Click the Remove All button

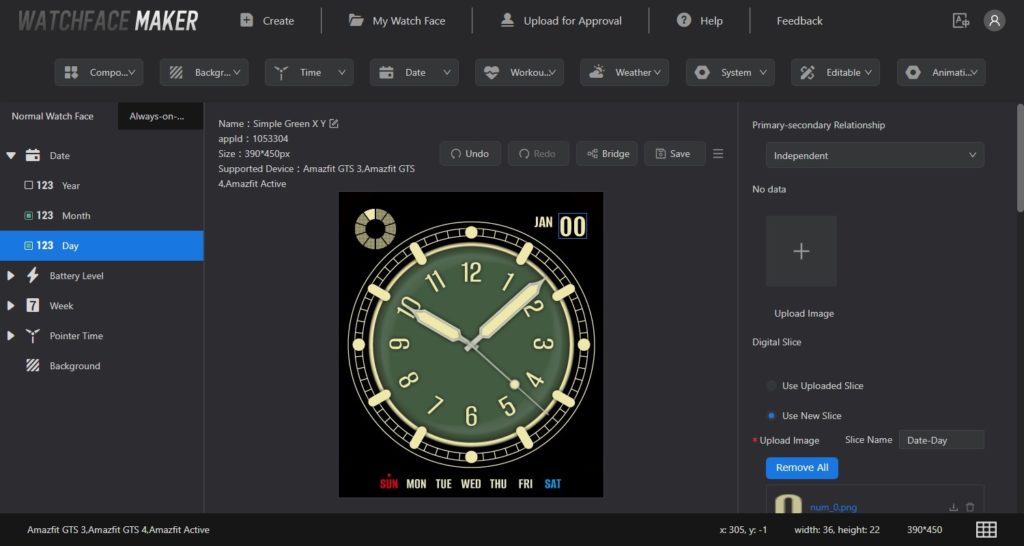[802, 468]
